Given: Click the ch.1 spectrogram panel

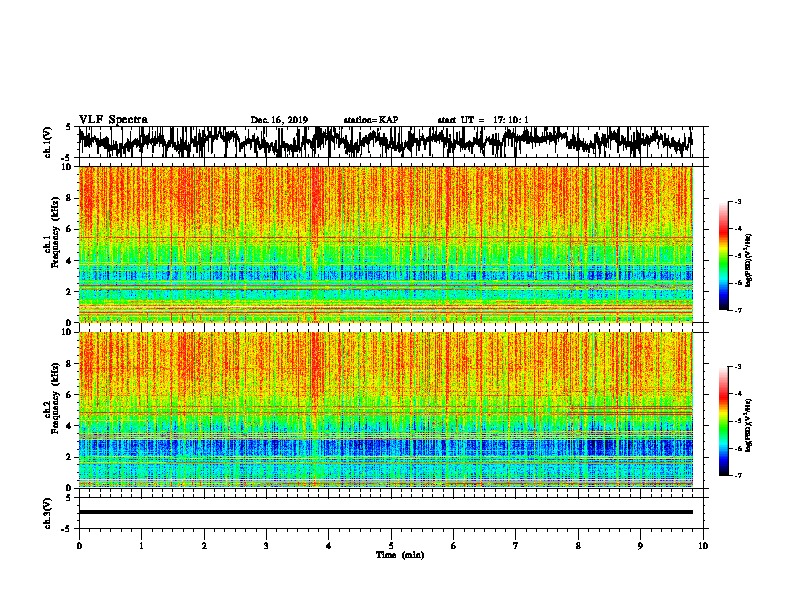Looking at the screenshot, I should tap(385, 244).
